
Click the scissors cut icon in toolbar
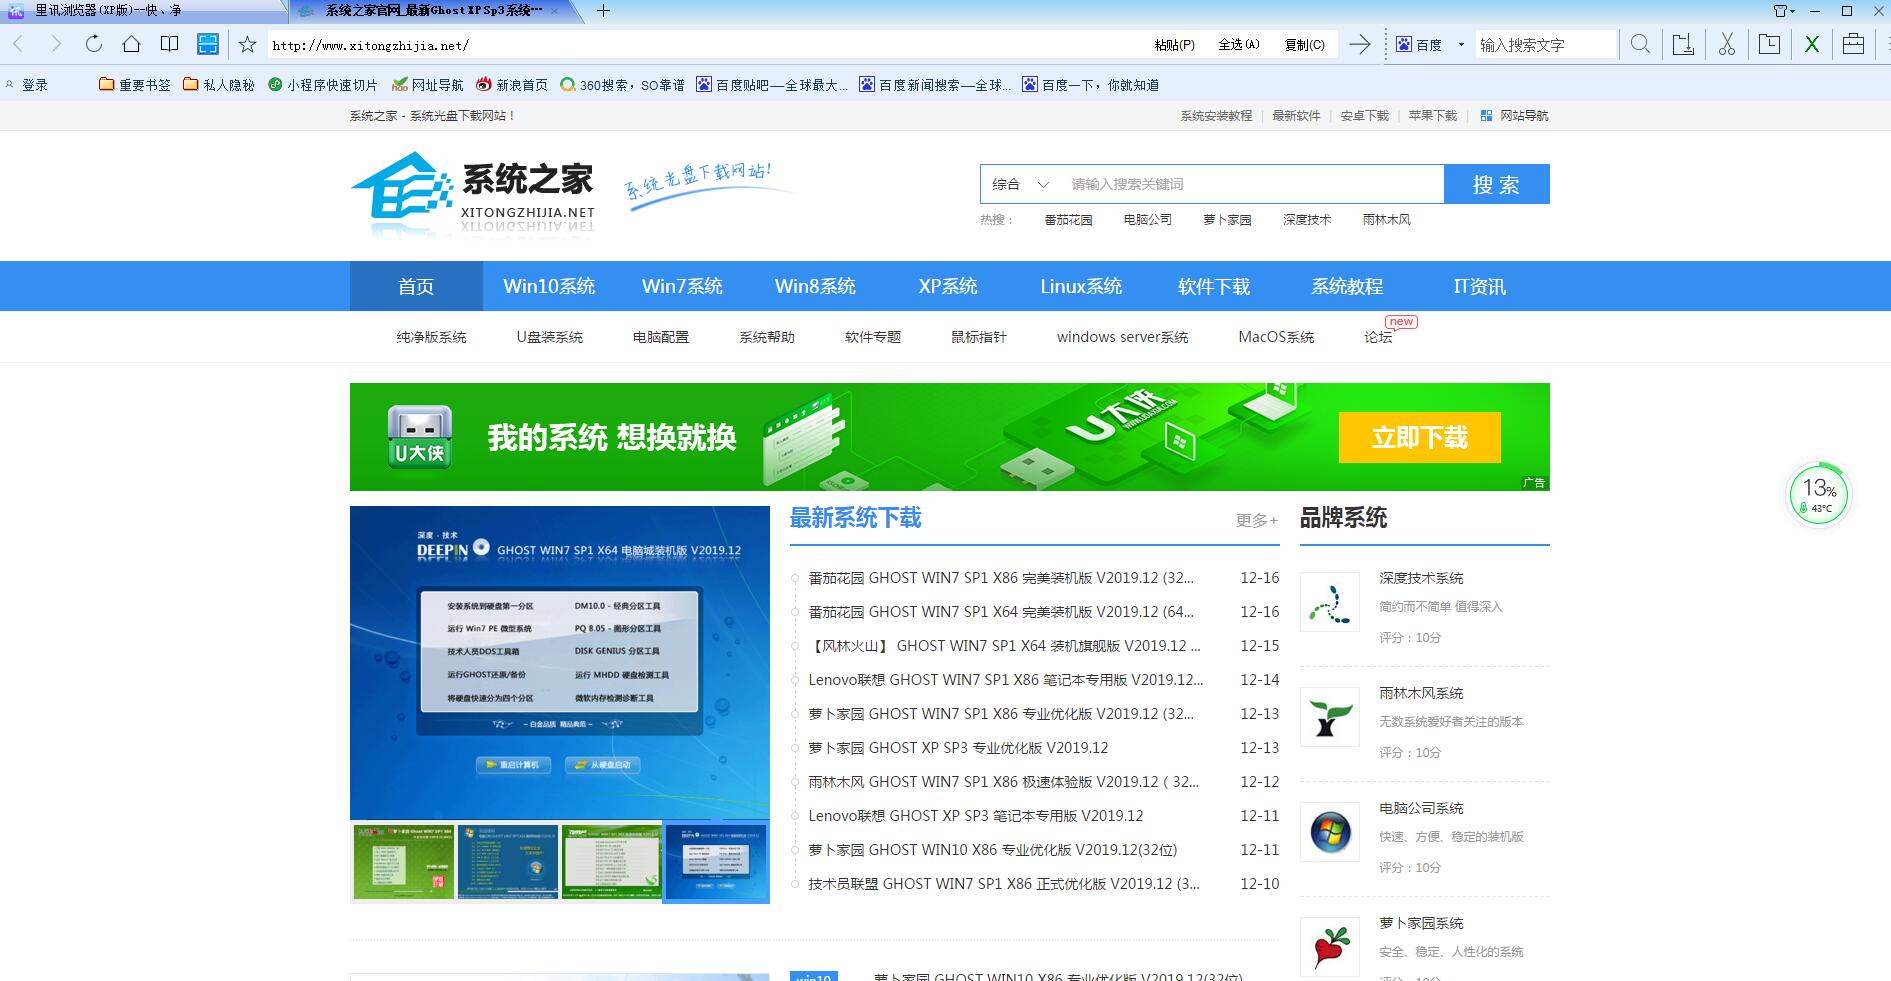(x=1727, y=44)
